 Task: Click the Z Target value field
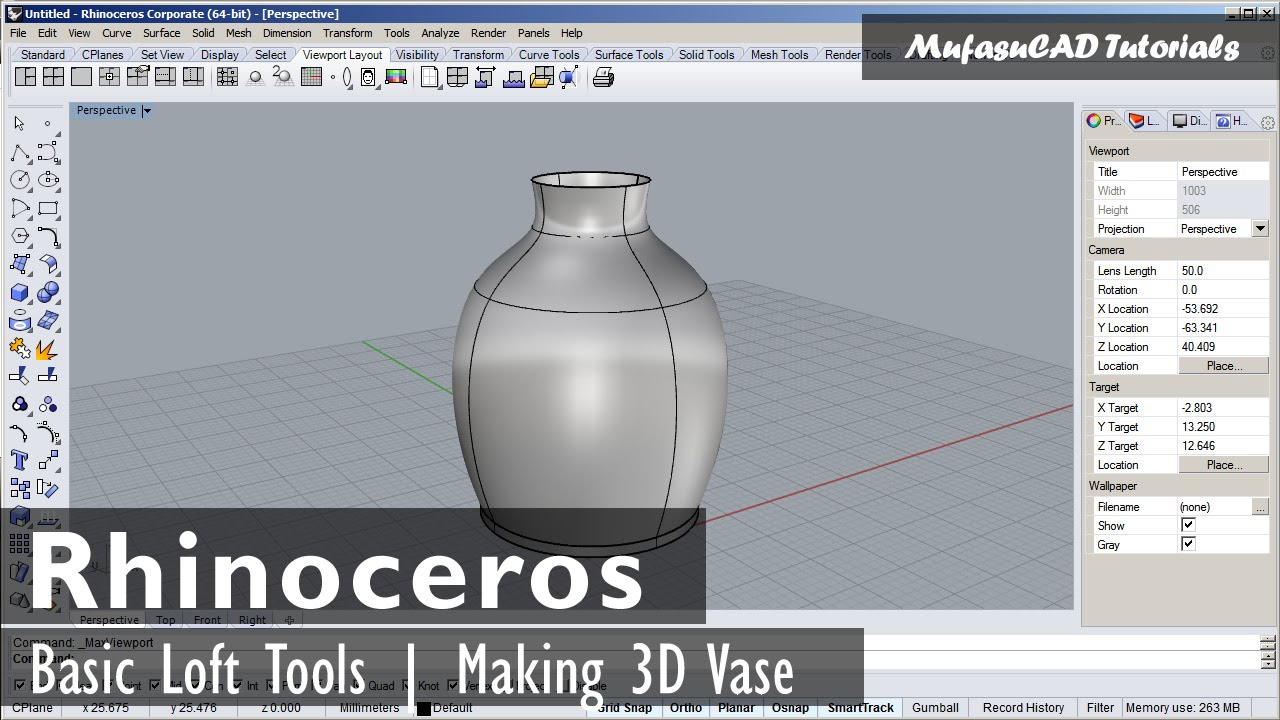pyautogui.click(x=1224, y=445)
